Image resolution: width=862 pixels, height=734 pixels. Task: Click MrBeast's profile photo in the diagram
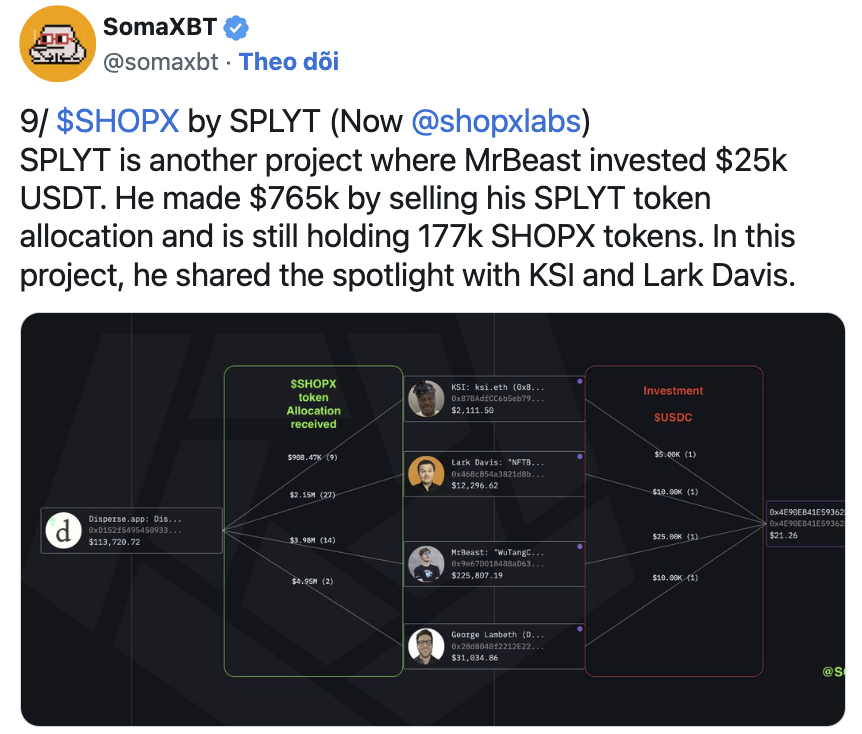click(426, 564)
